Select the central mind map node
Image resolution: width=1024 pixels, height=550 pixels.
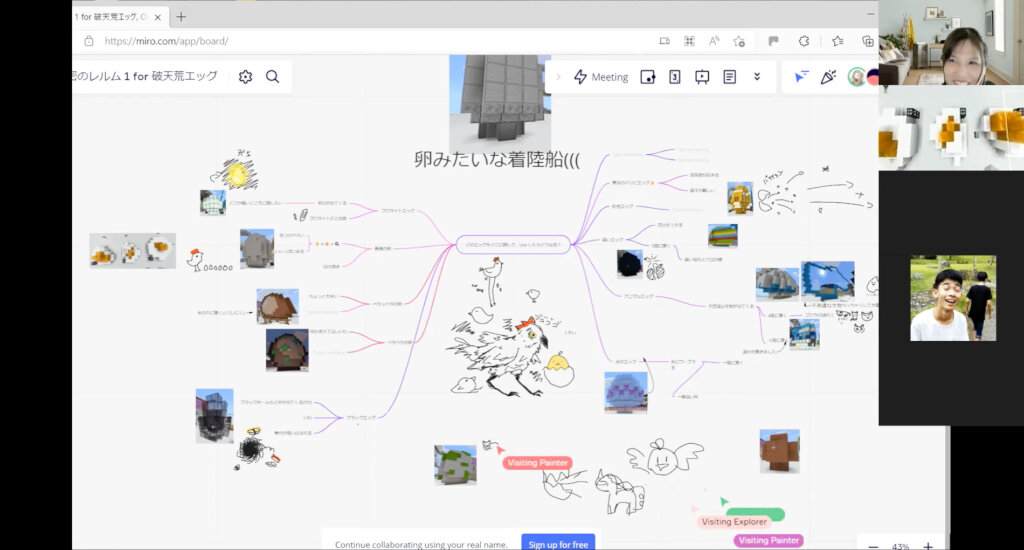513,244
